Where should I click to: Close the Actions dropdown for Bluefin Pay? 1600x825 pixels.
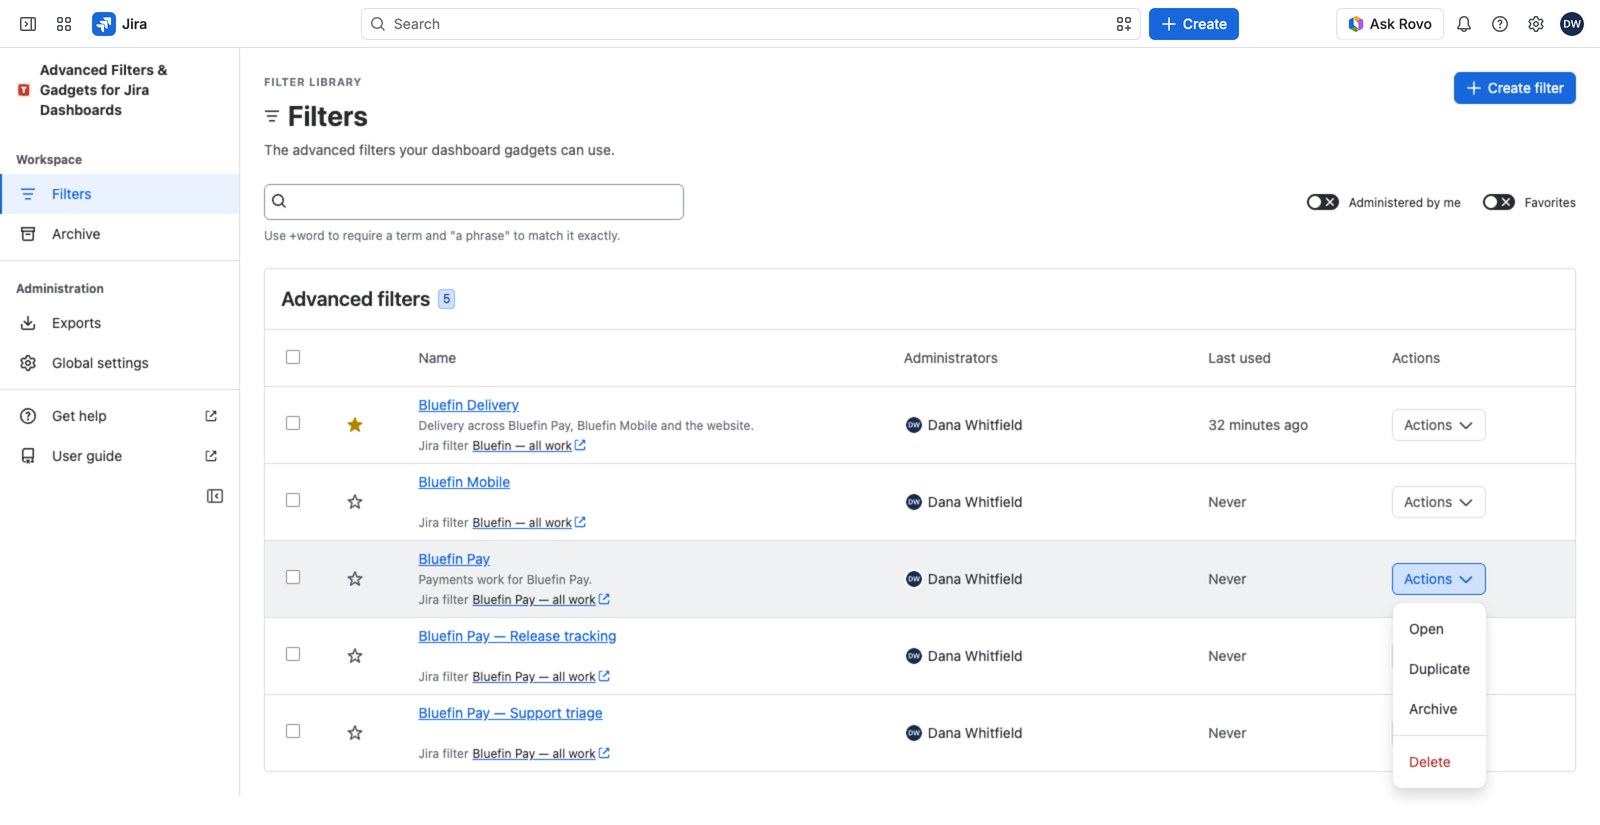pyautogui.click(x=1438, y=579)
